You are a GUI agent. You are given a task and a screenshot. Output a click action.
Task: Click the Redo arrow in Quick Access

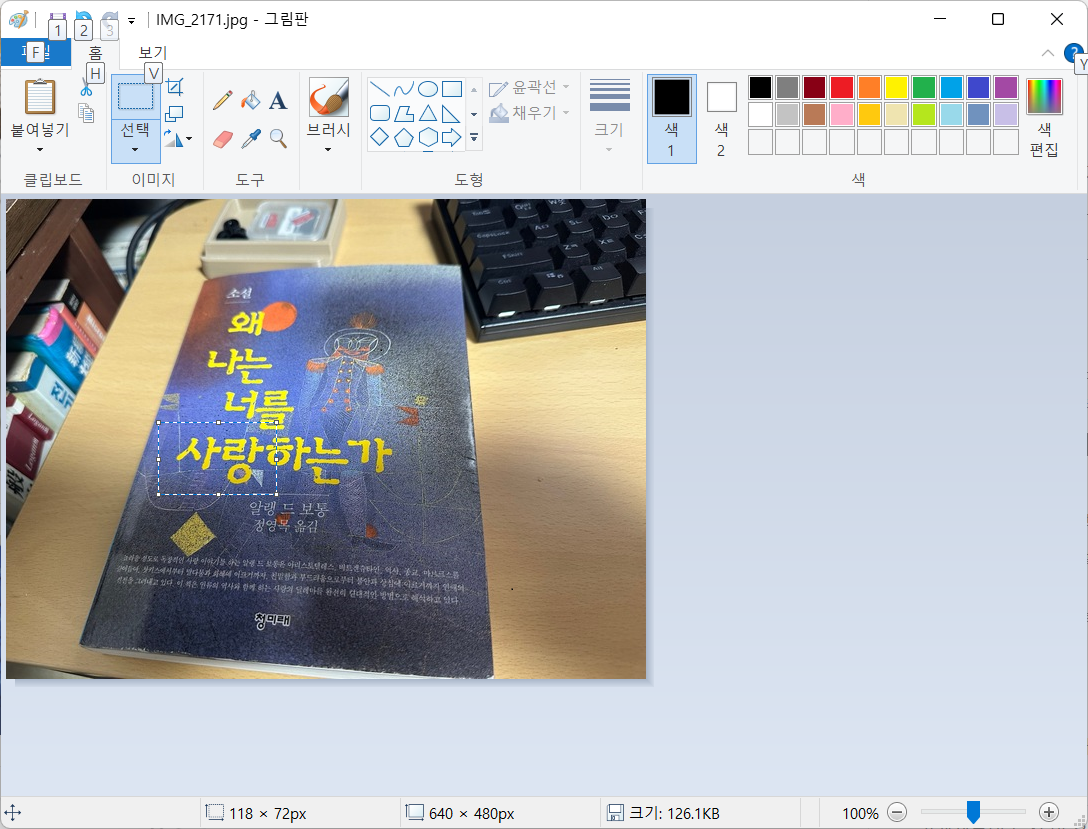109,19
